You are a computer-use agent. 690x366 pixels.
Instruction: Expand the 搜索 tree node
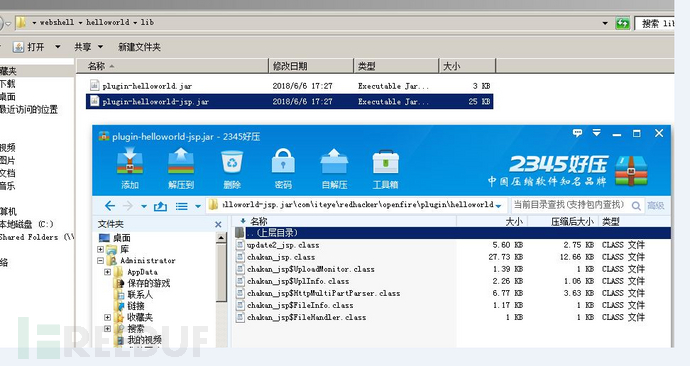107,329
